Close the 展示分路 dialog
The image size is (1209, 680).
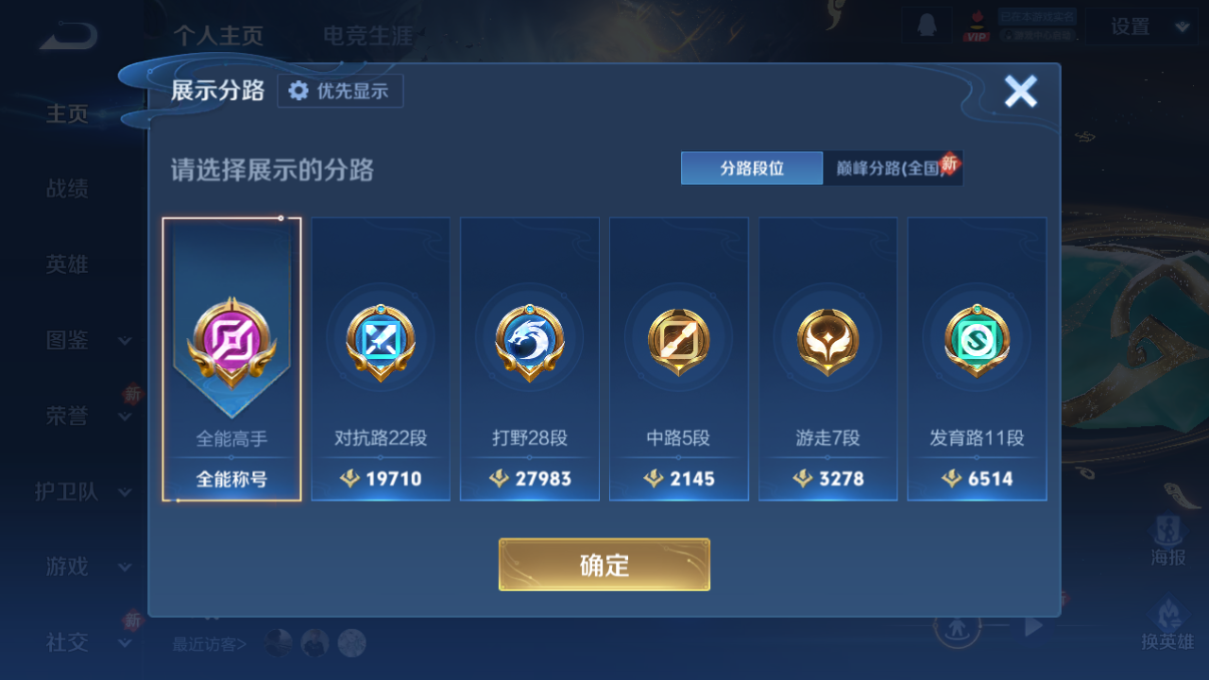click(x=1020, y=91)
